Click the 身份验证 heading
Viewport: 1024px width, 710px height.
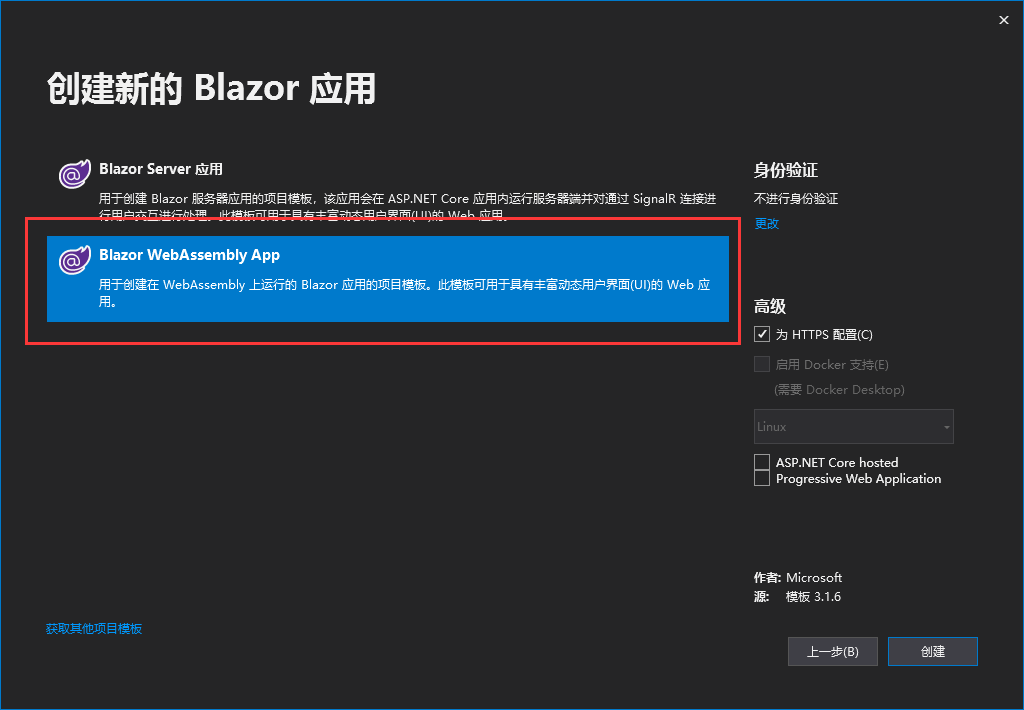click(x=786, y=170)
